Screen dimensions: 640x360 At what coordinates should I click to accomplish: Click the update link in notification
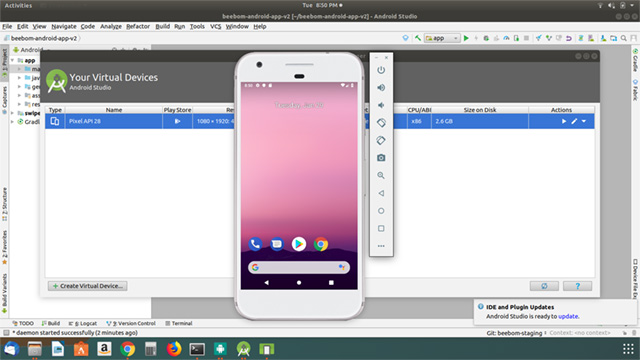pos(568,316)
